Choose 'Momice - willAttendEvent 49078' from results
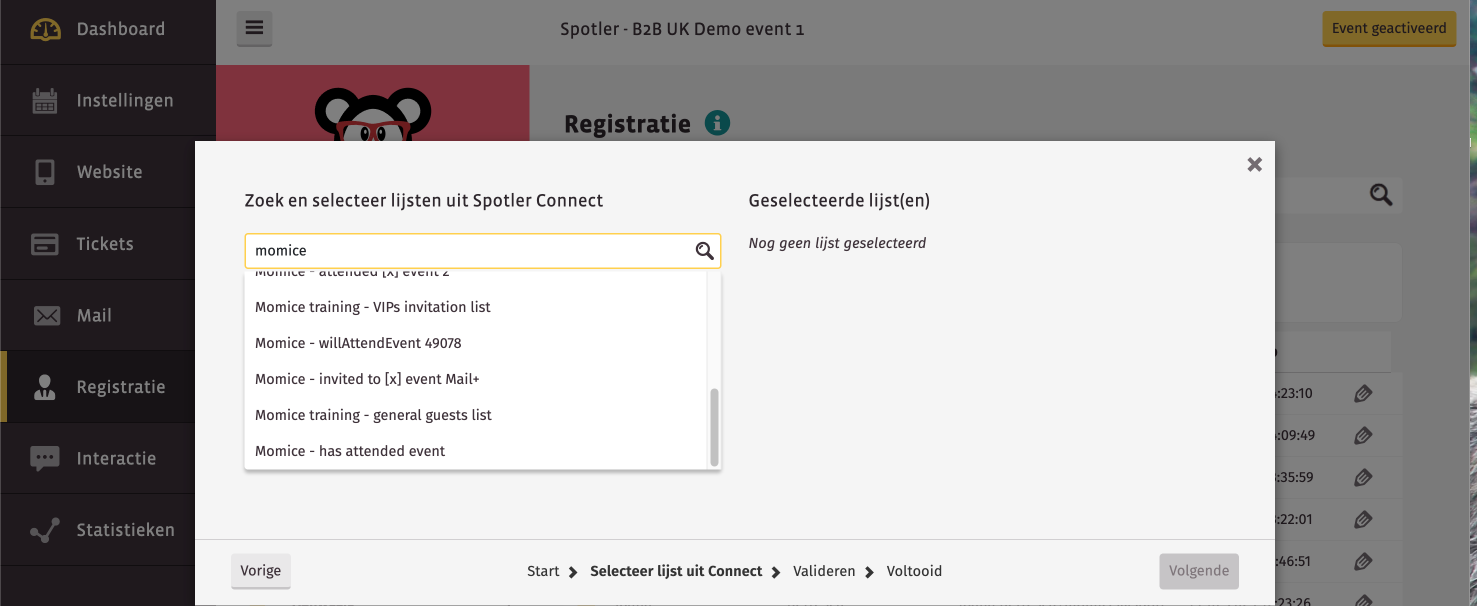The image size is (1477, 606). tap(358, 343)
